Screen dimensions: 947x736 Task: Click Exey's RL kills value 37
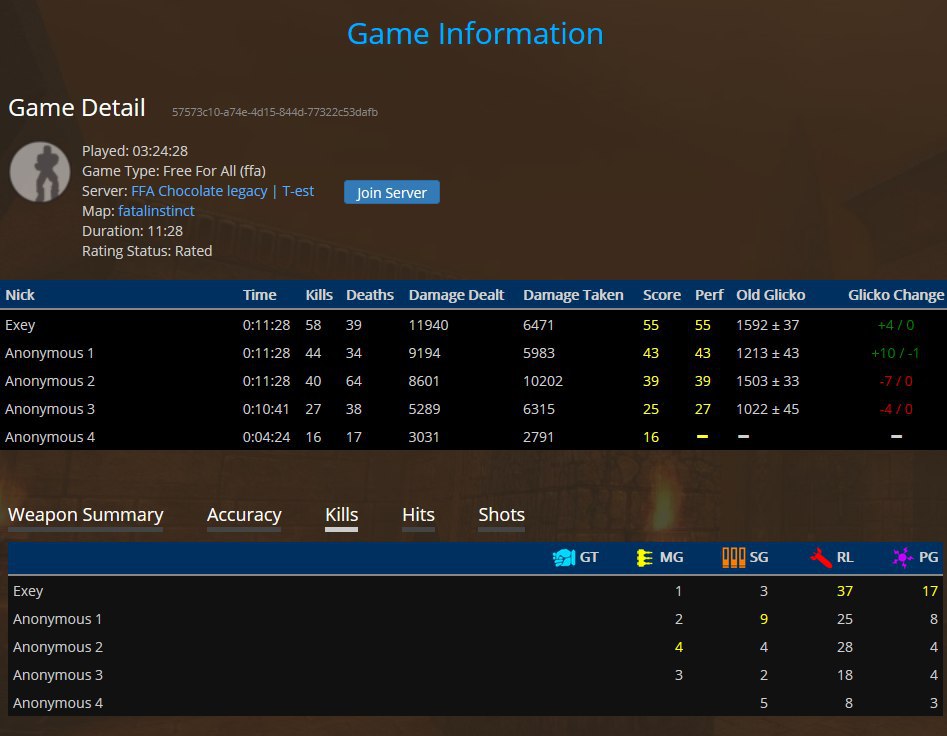pyautogui.click(x=844, y=591)
